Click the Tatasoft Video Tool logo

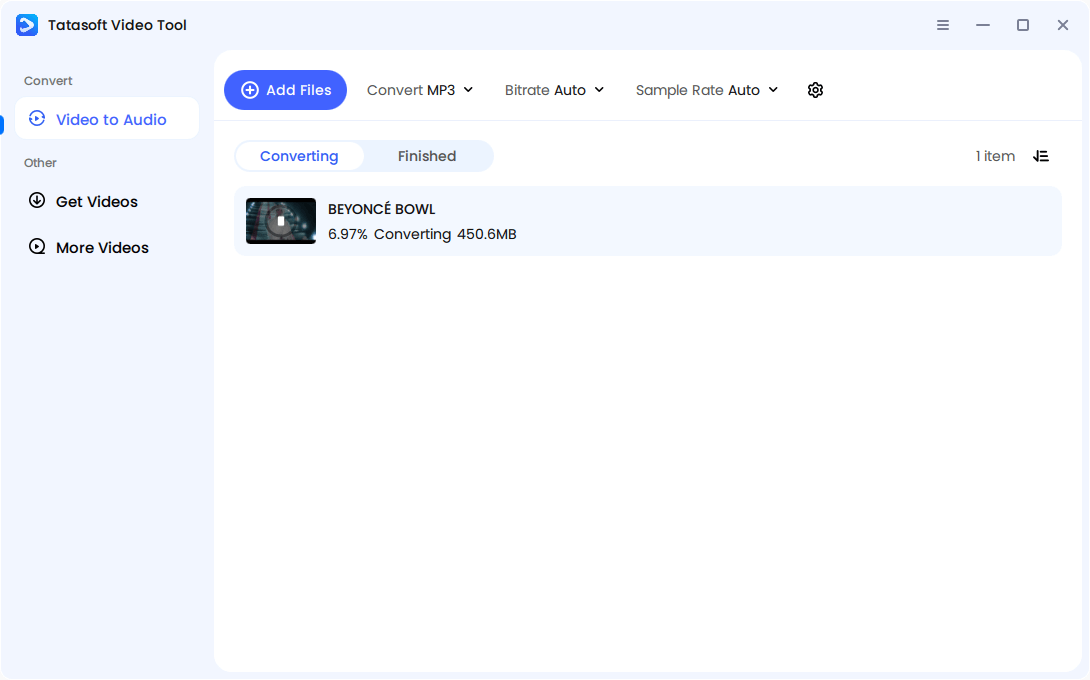[x=26, y=24]
